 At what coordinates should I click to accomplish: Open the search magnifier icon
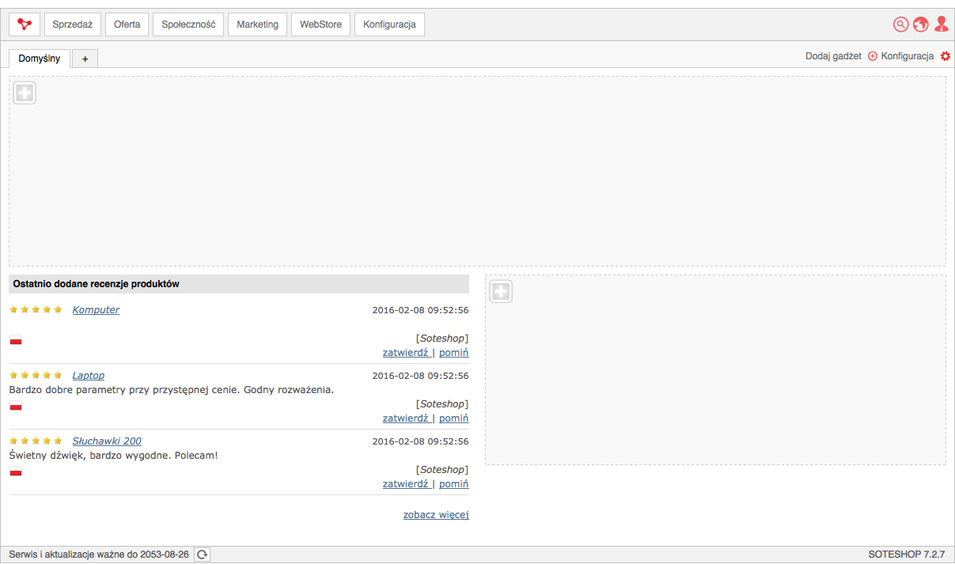[900, 24]
